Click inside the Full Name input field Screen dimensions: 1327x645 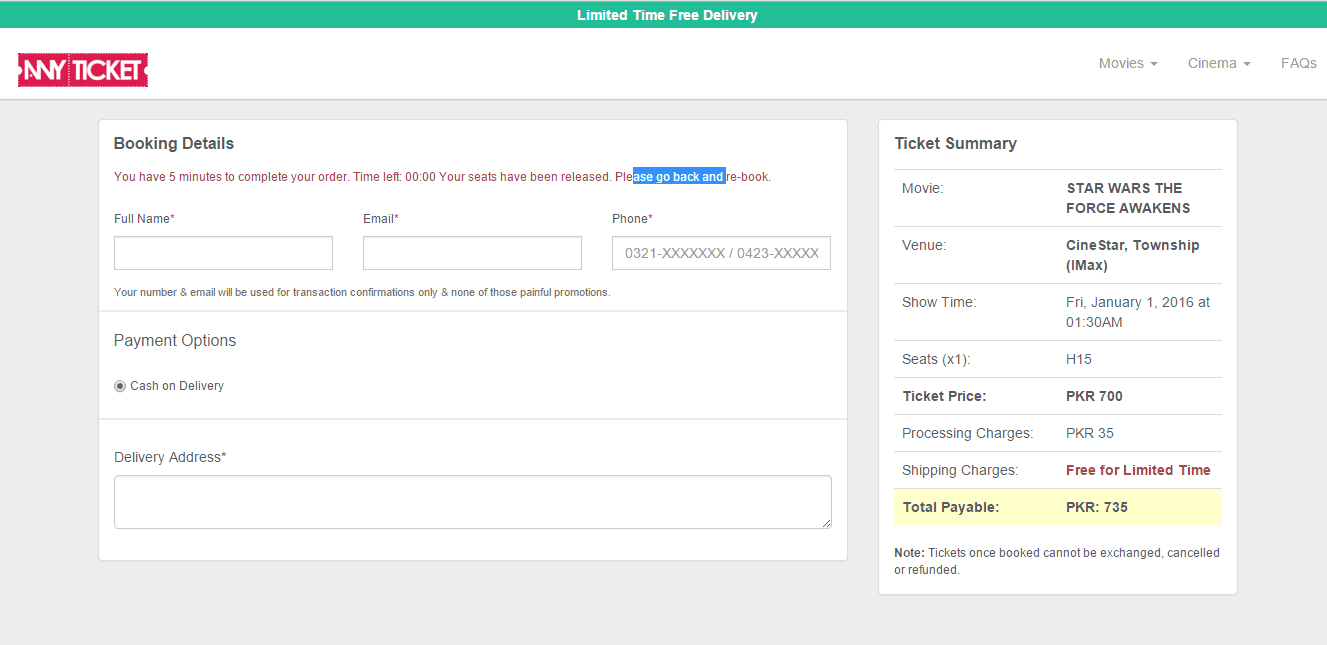coord(222,253)
